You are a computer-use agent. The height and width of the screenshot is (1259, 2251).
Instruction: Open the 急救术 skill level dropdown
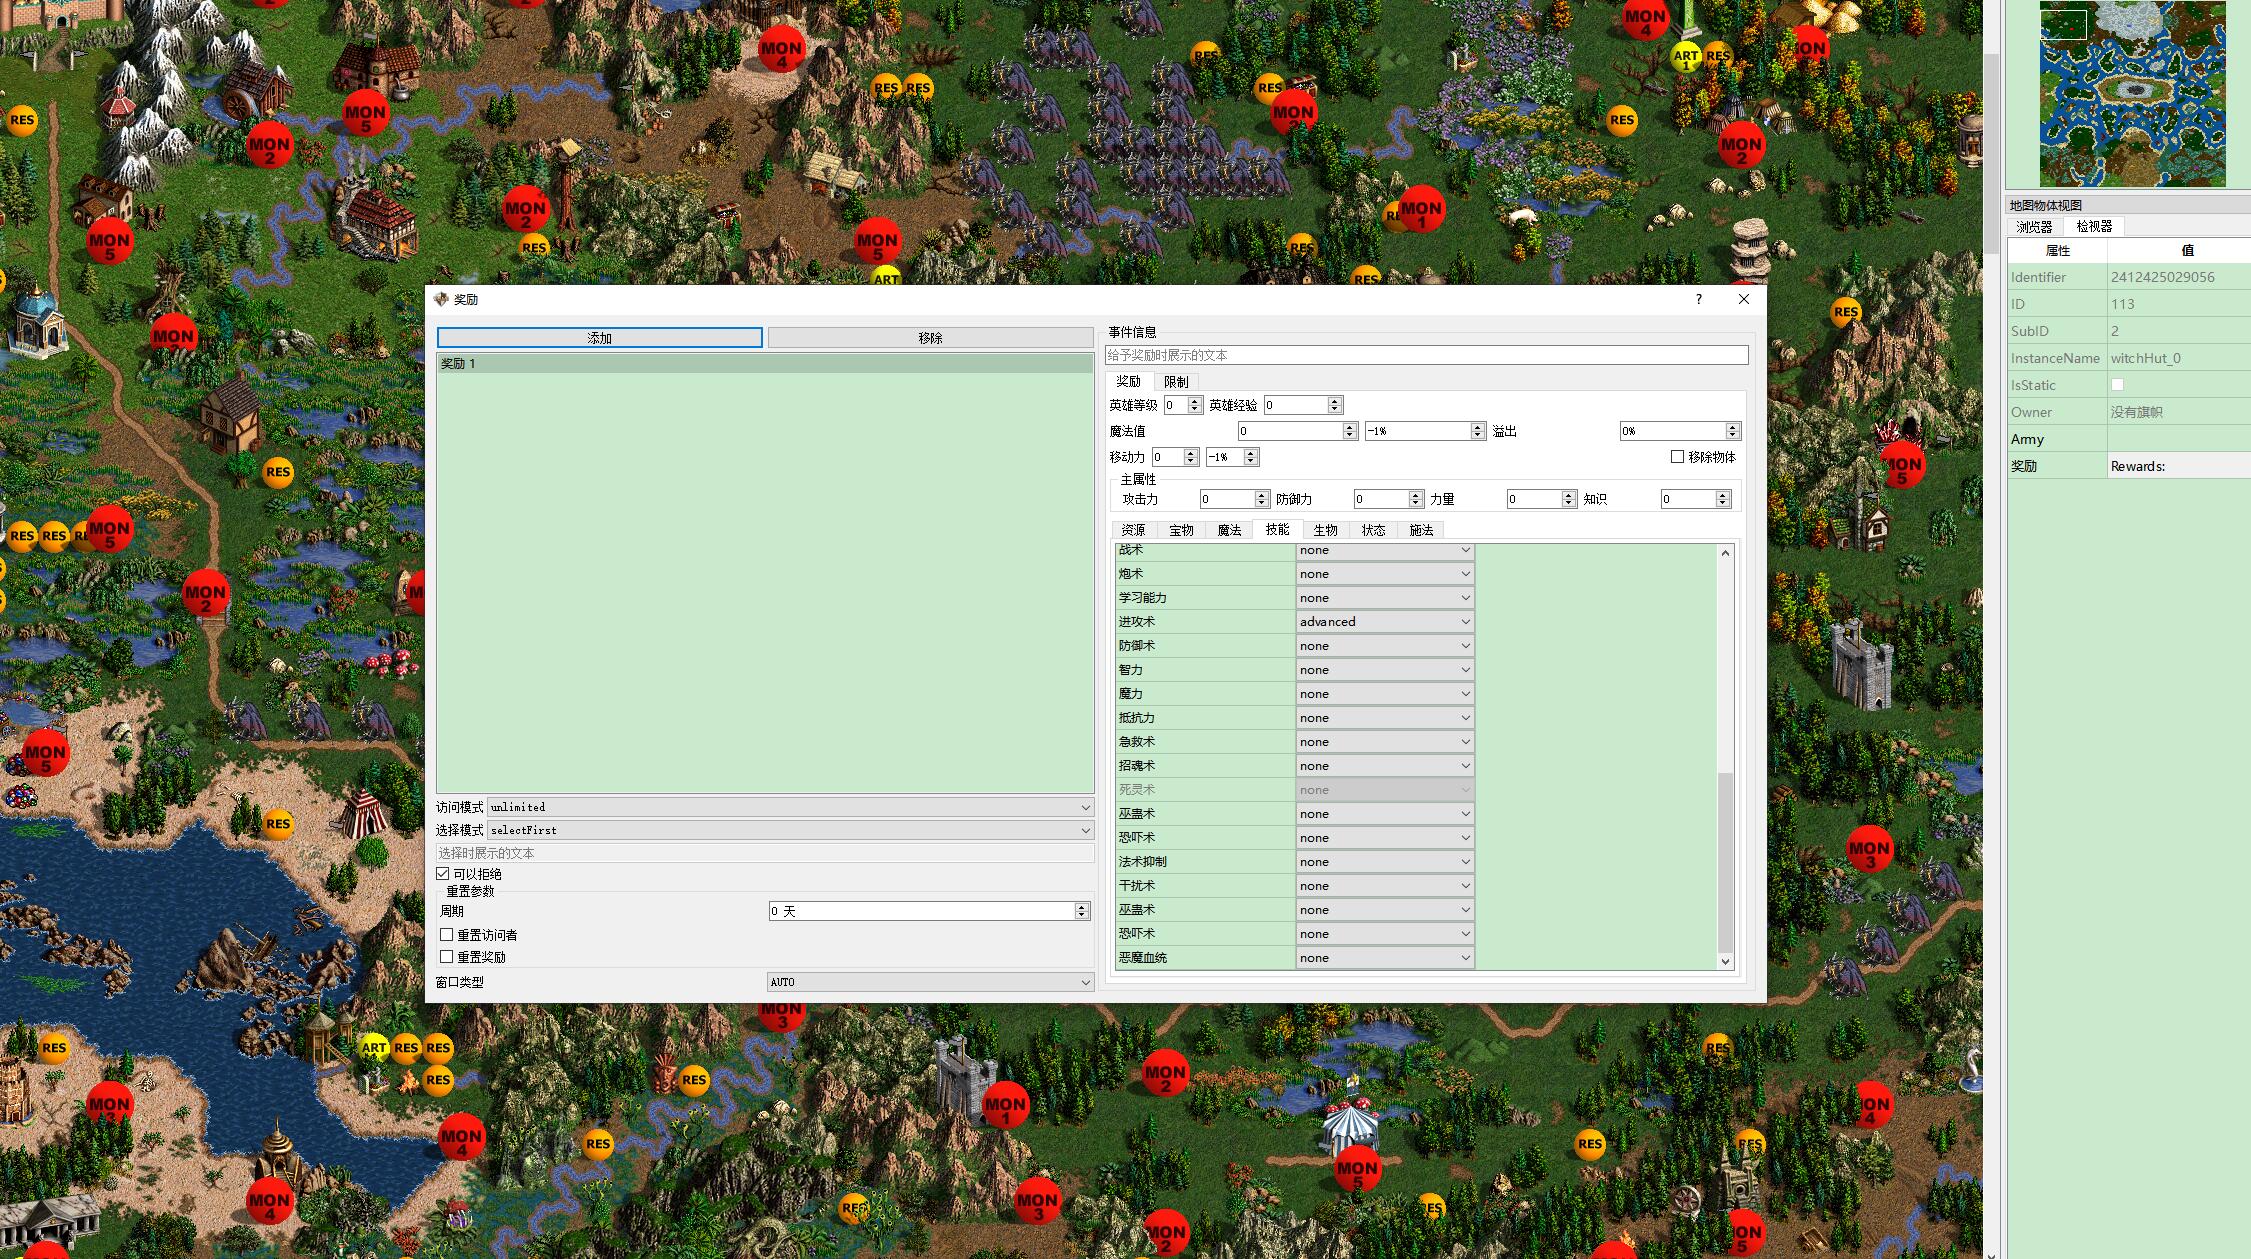pos(1385,741)
